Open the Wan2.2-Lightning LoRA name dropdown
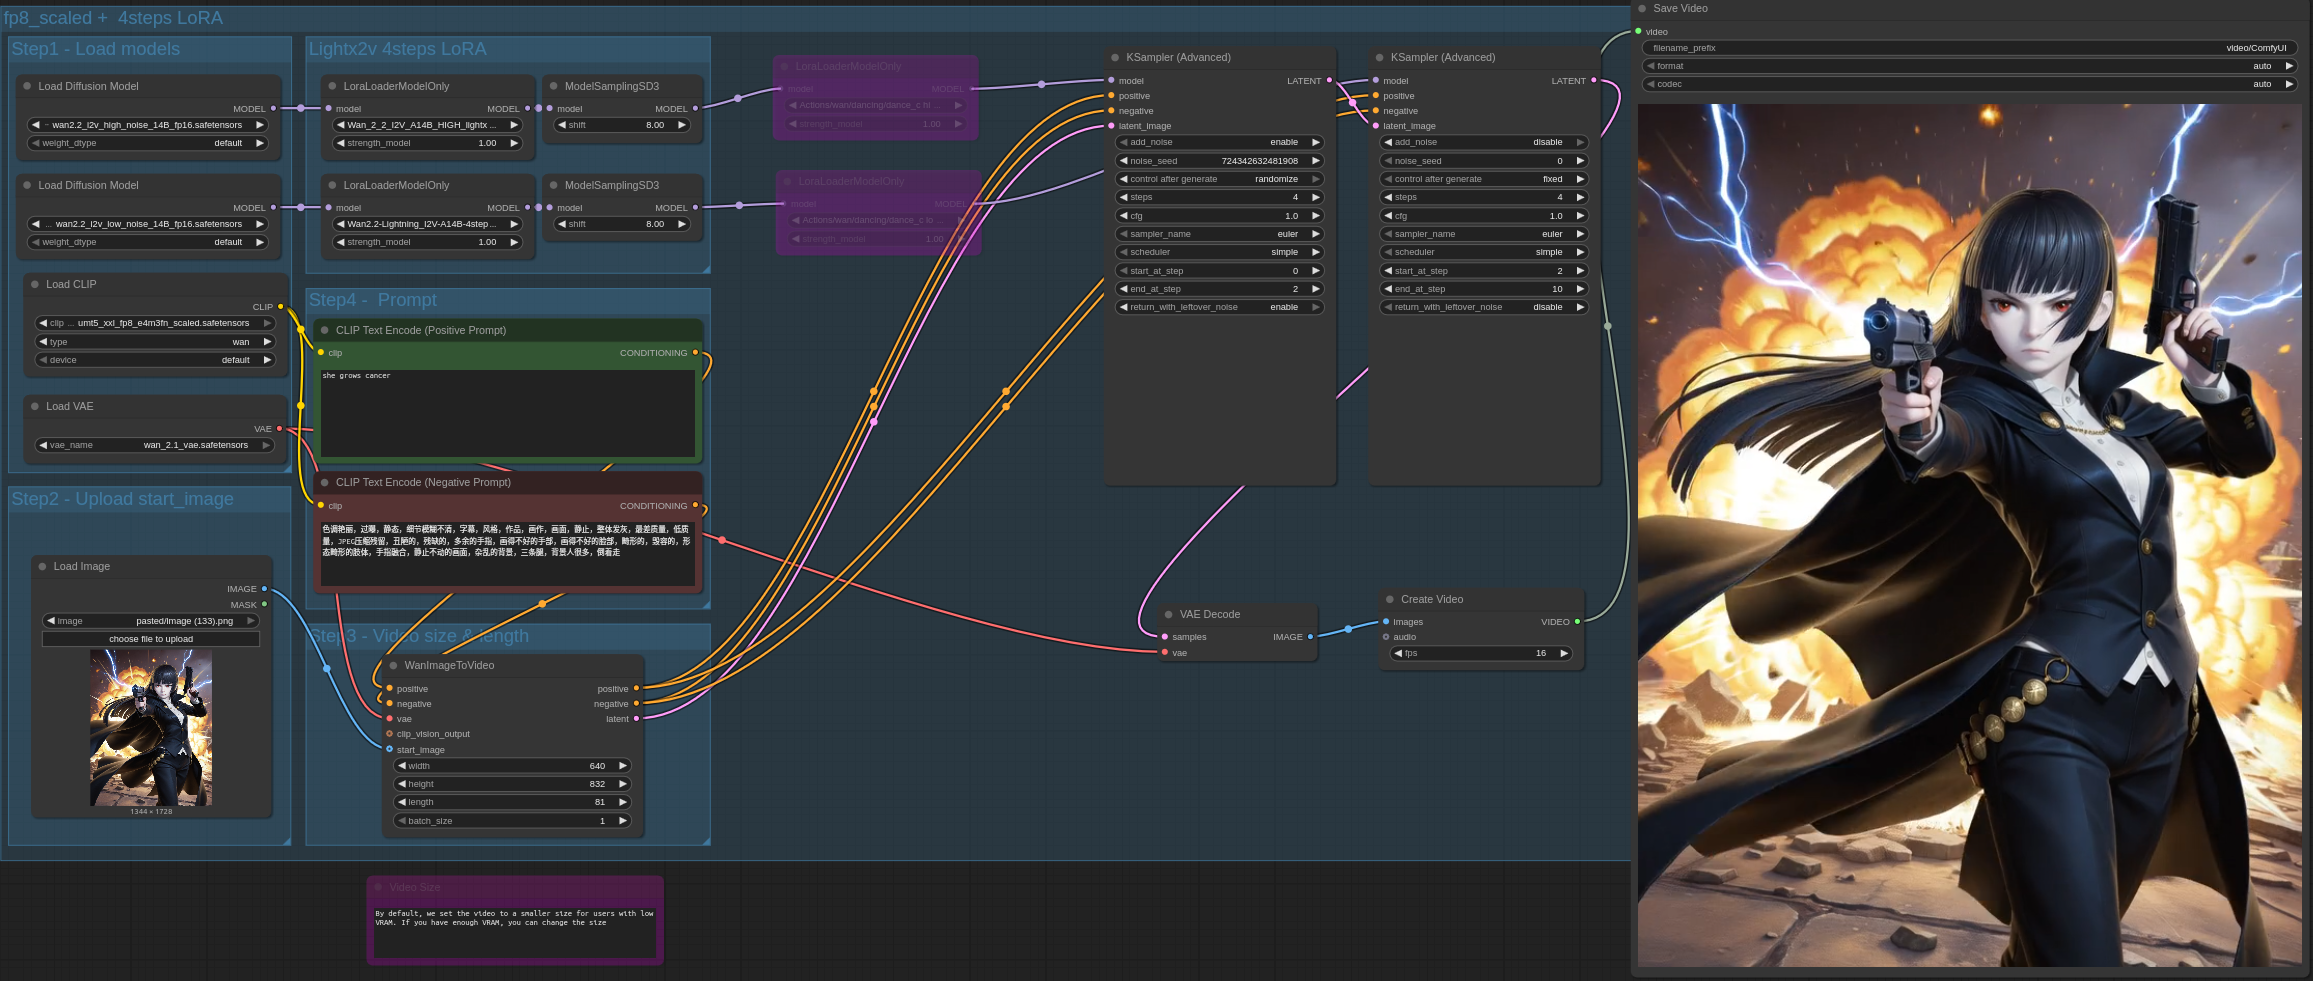 427,224
